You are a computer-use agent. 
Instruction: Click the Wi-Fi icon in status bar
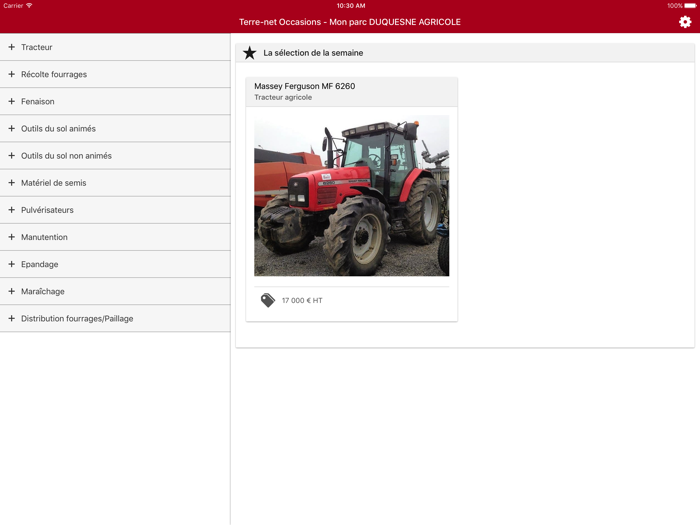click(x=29, y=6)
